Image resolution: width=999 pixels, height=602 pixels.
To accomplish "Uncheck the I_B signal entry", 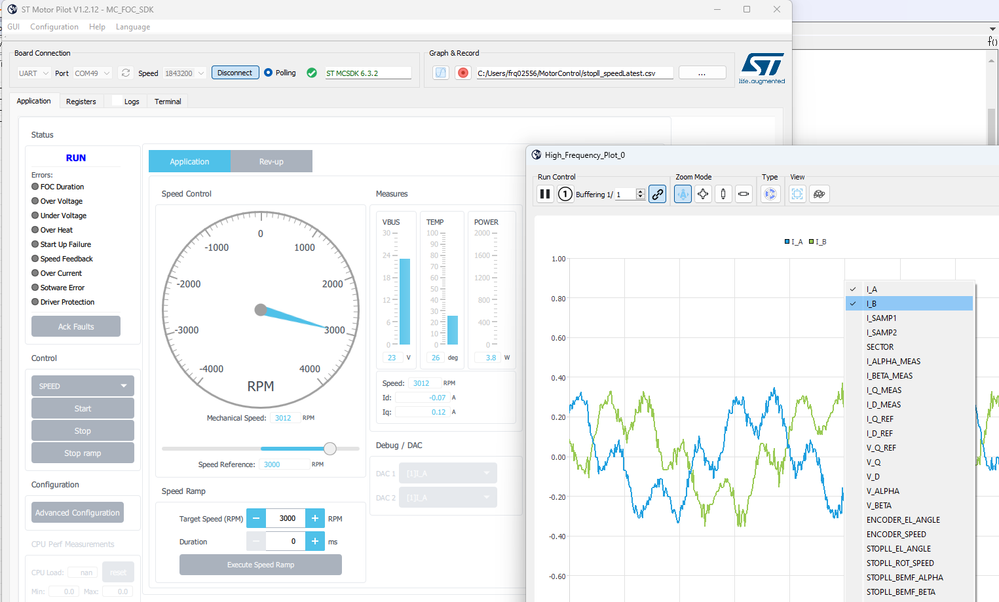I will [909, 304].
